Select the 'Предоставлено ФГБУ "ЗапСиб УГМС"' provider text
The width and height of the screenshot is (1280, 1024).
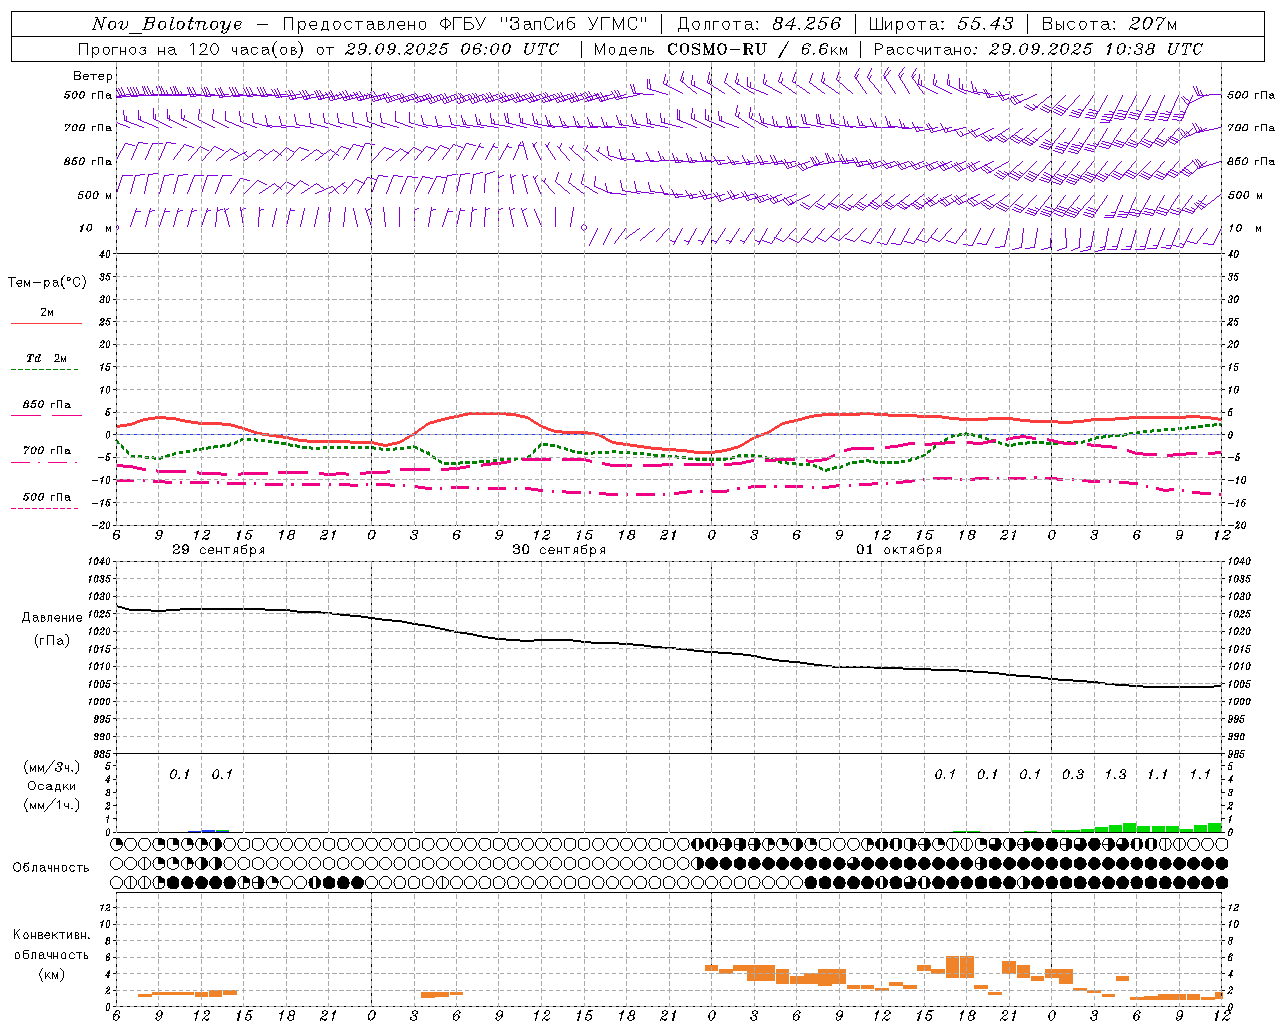tap(465, 24)
